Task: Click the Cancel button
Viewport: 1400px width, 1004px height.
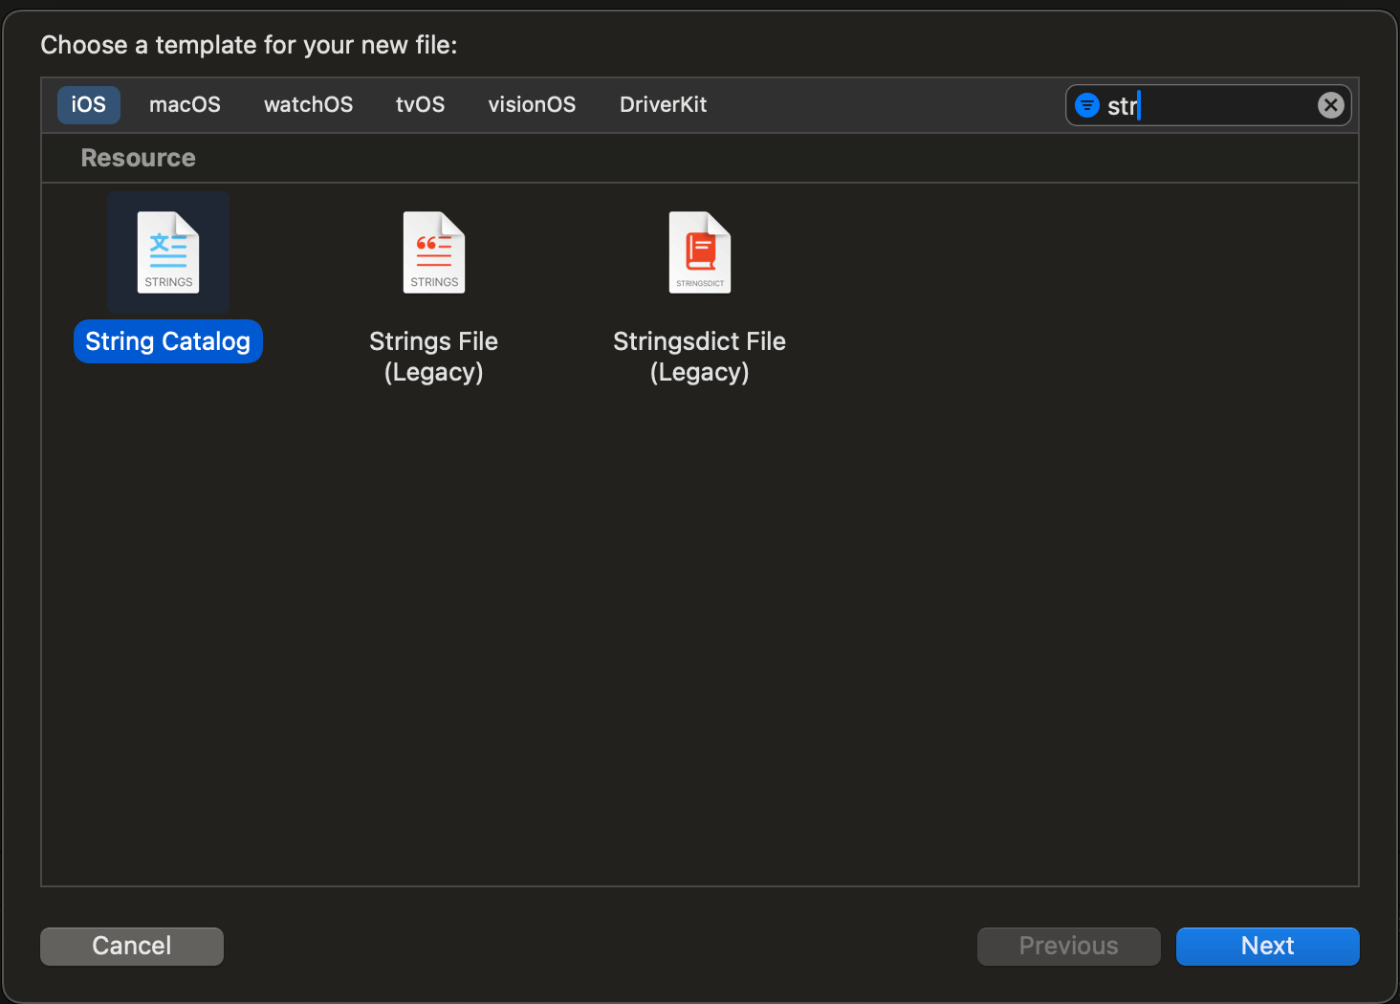Action: 132,946
